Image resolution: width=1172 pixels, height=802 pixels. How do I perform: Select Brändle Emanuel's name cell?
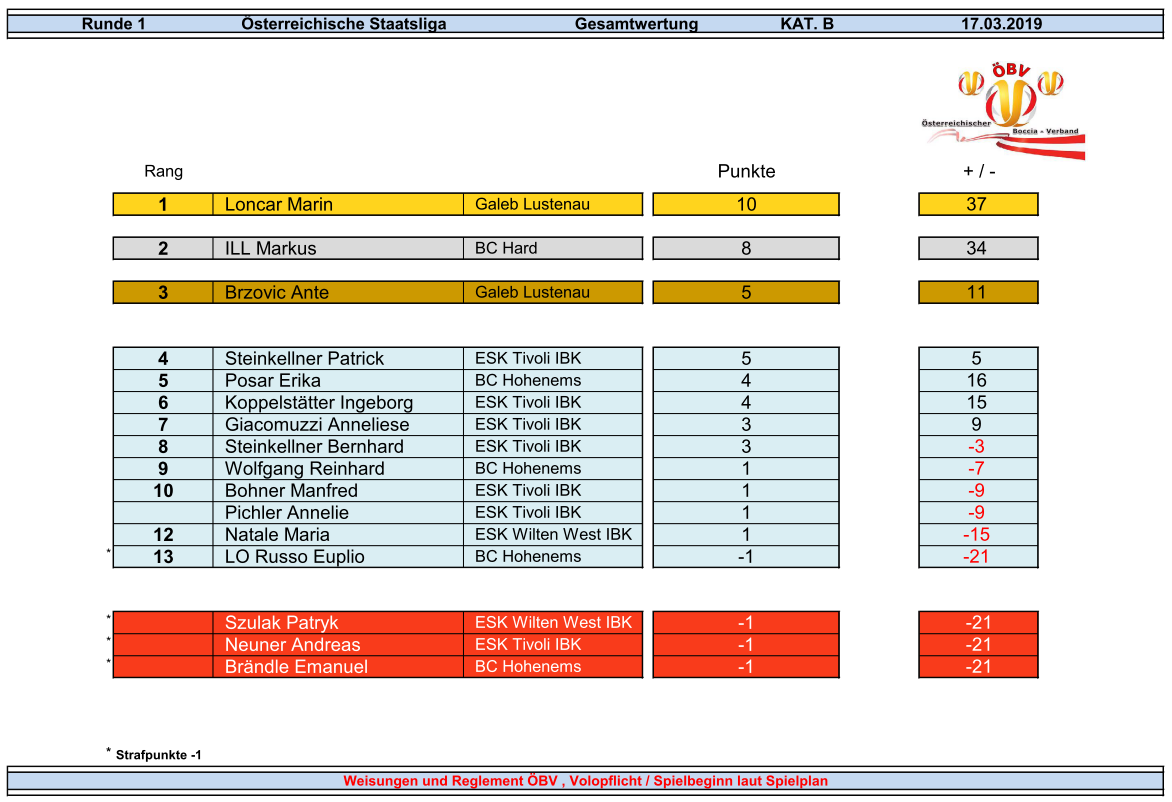point(296,667)
